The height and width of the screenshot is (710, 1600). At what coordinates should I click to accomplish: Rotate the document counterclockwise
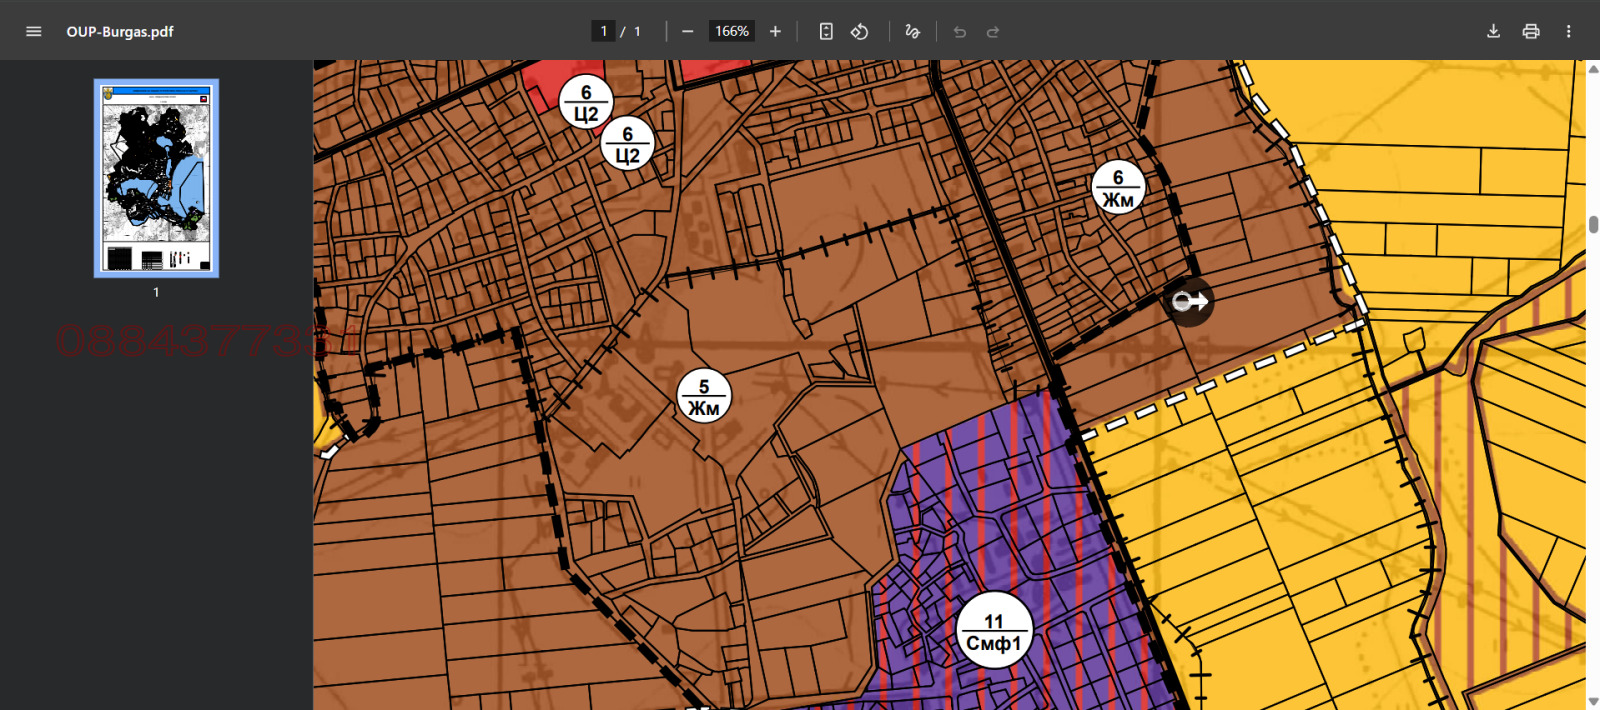(859, 31)
